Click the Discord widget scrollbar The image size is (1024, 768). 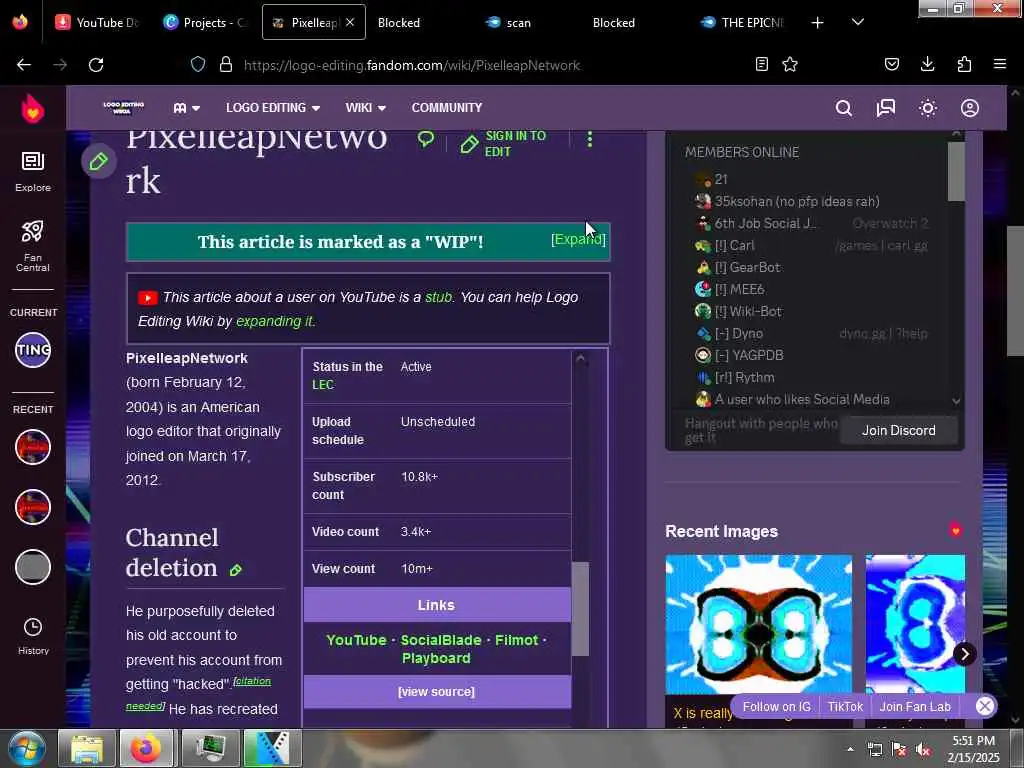[956, 172]
